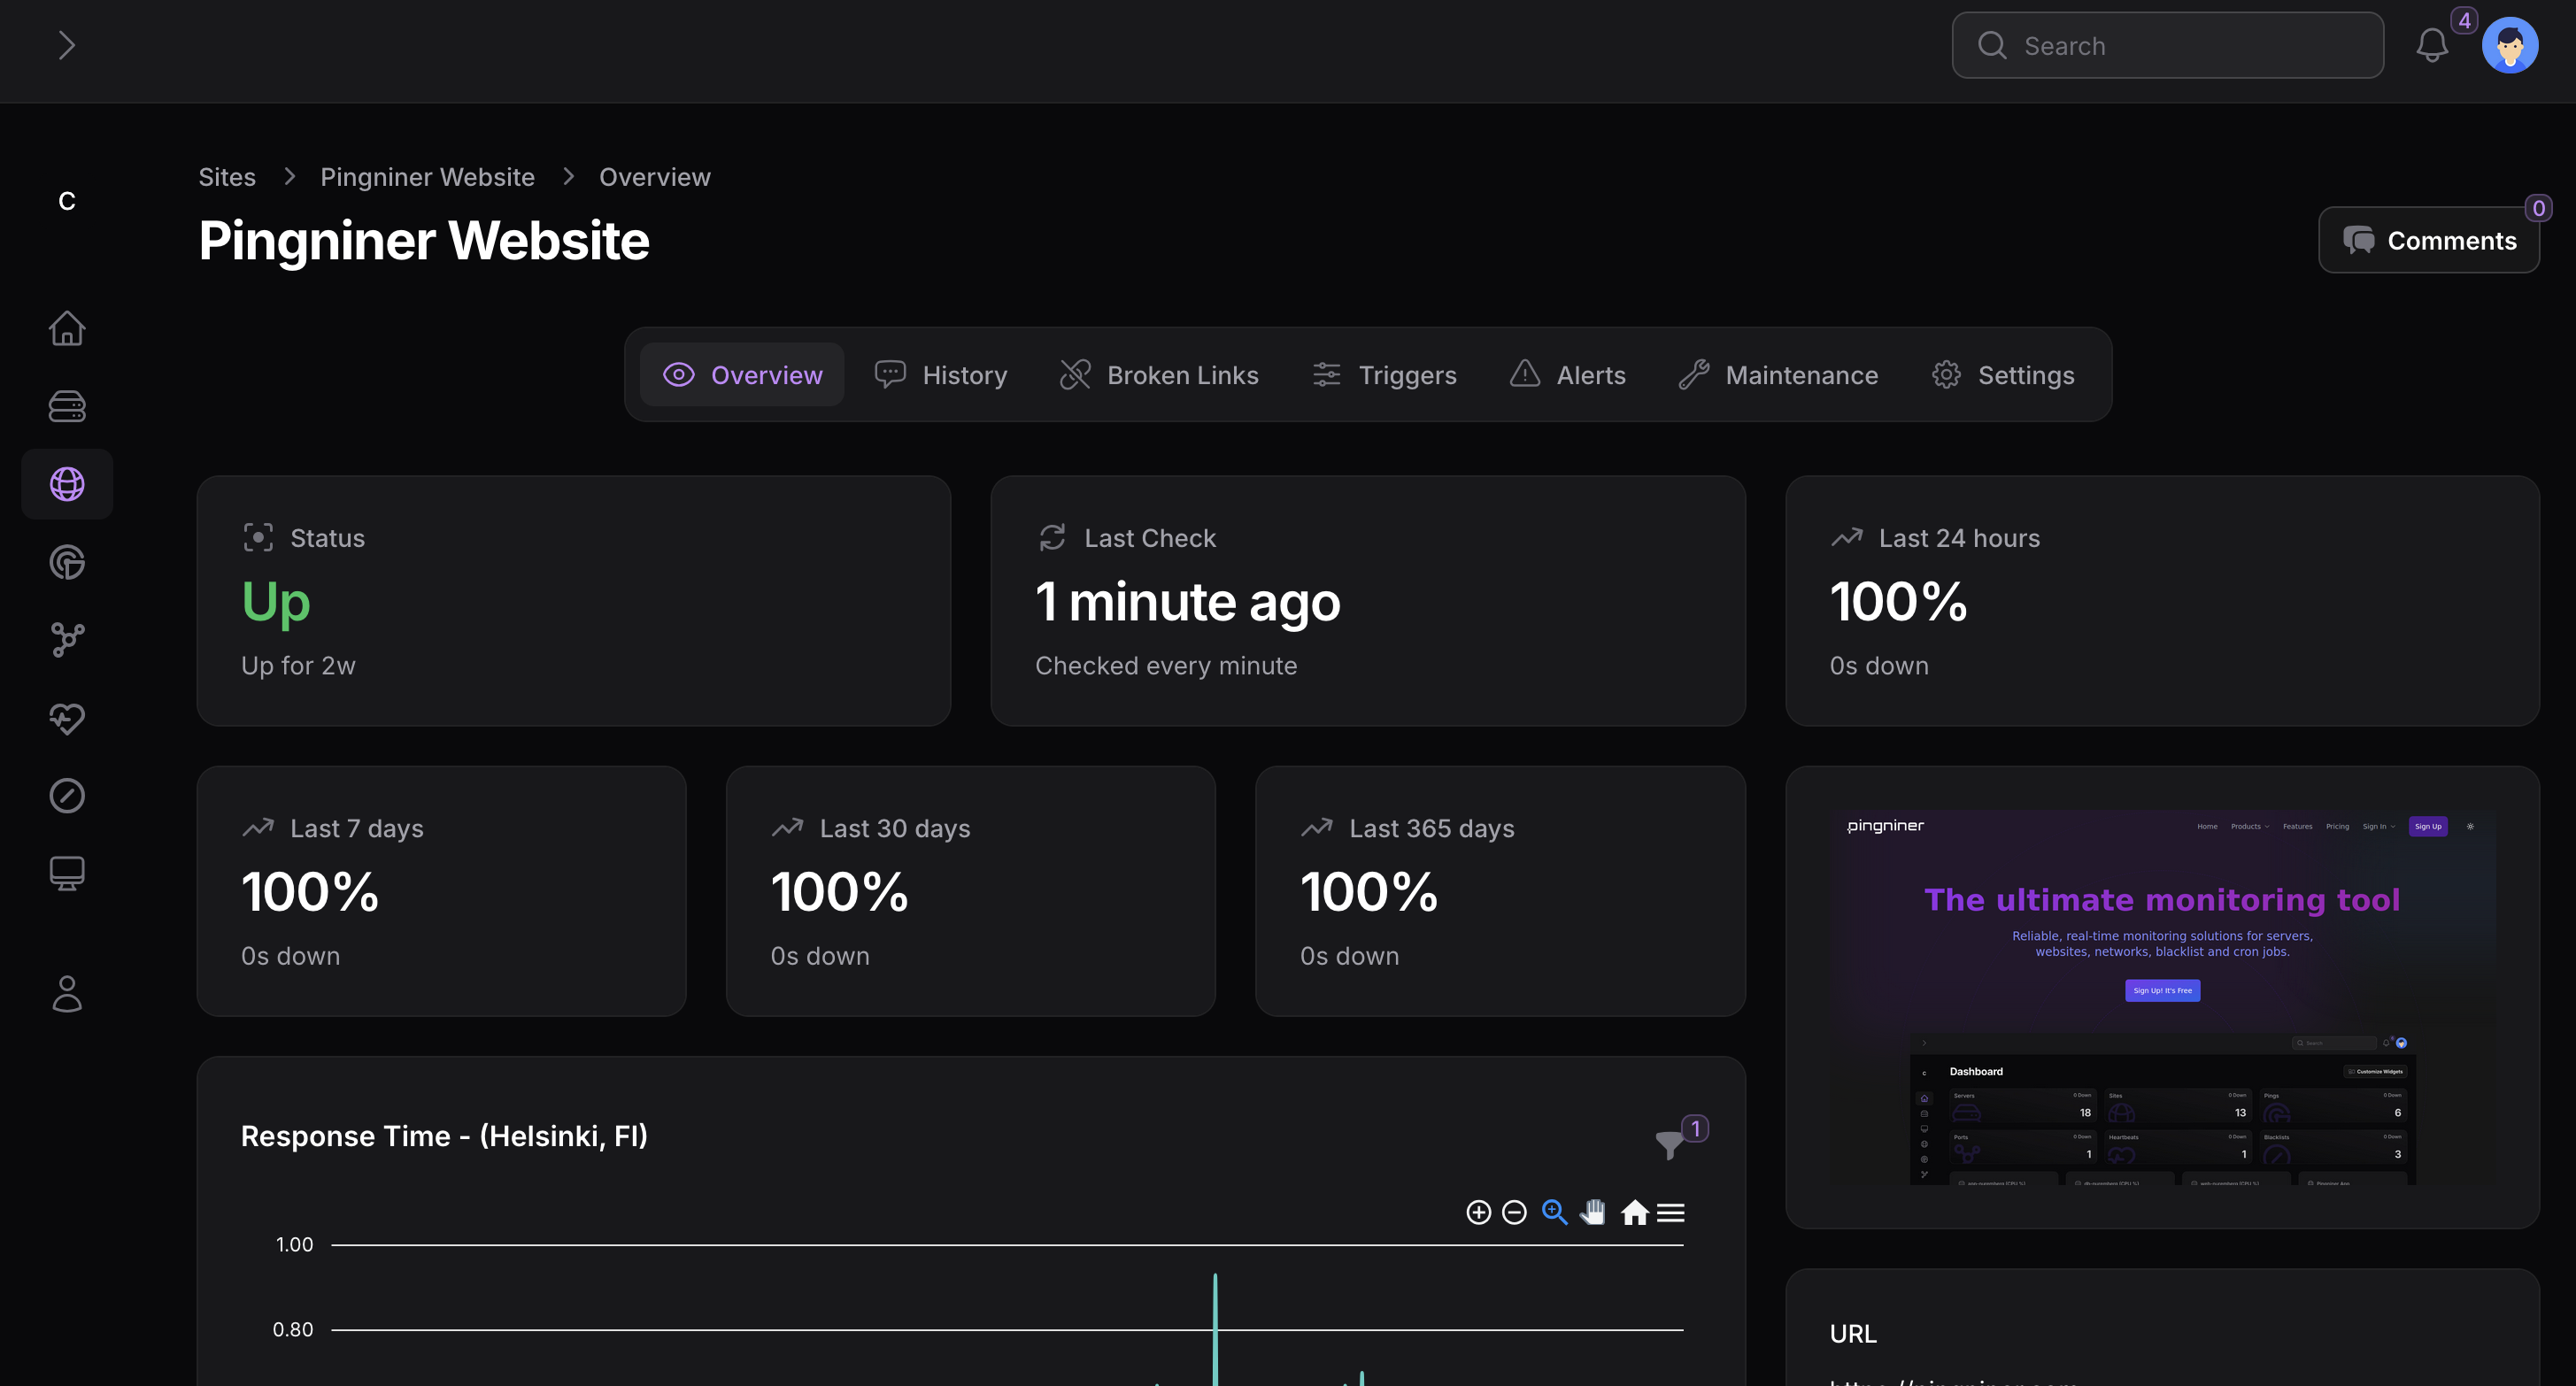This screenshot has height=1386, width=2576.
Task: Toggle the chart panning hand tool
Action: click(1593, 1213)
